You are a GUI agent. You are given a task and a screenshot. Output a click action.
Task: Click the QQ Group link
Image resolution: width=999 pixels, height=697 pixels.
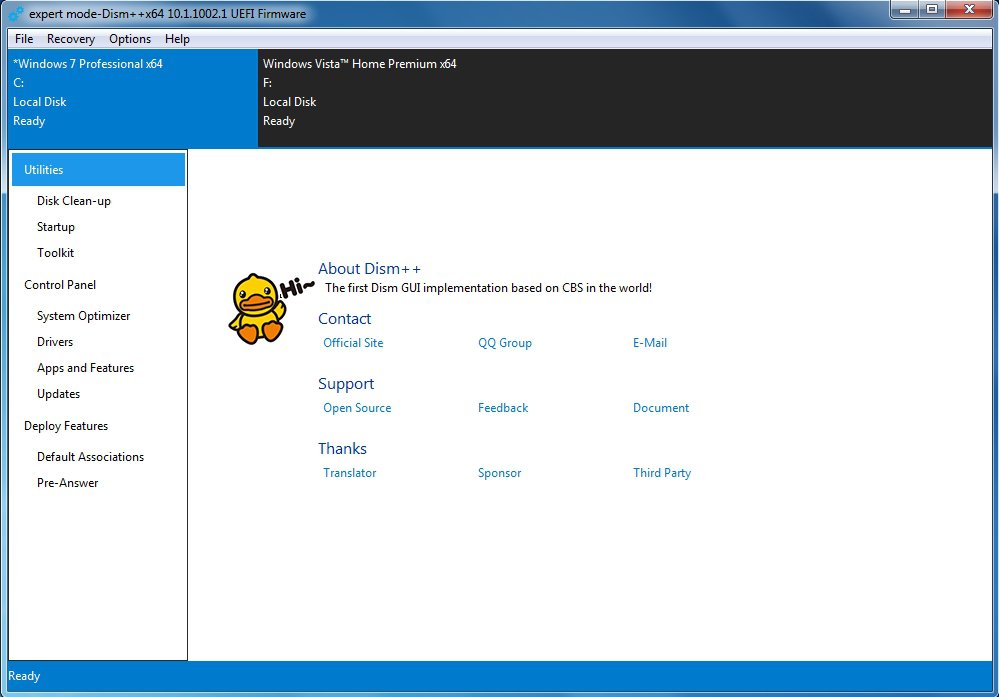click(505, 343)
